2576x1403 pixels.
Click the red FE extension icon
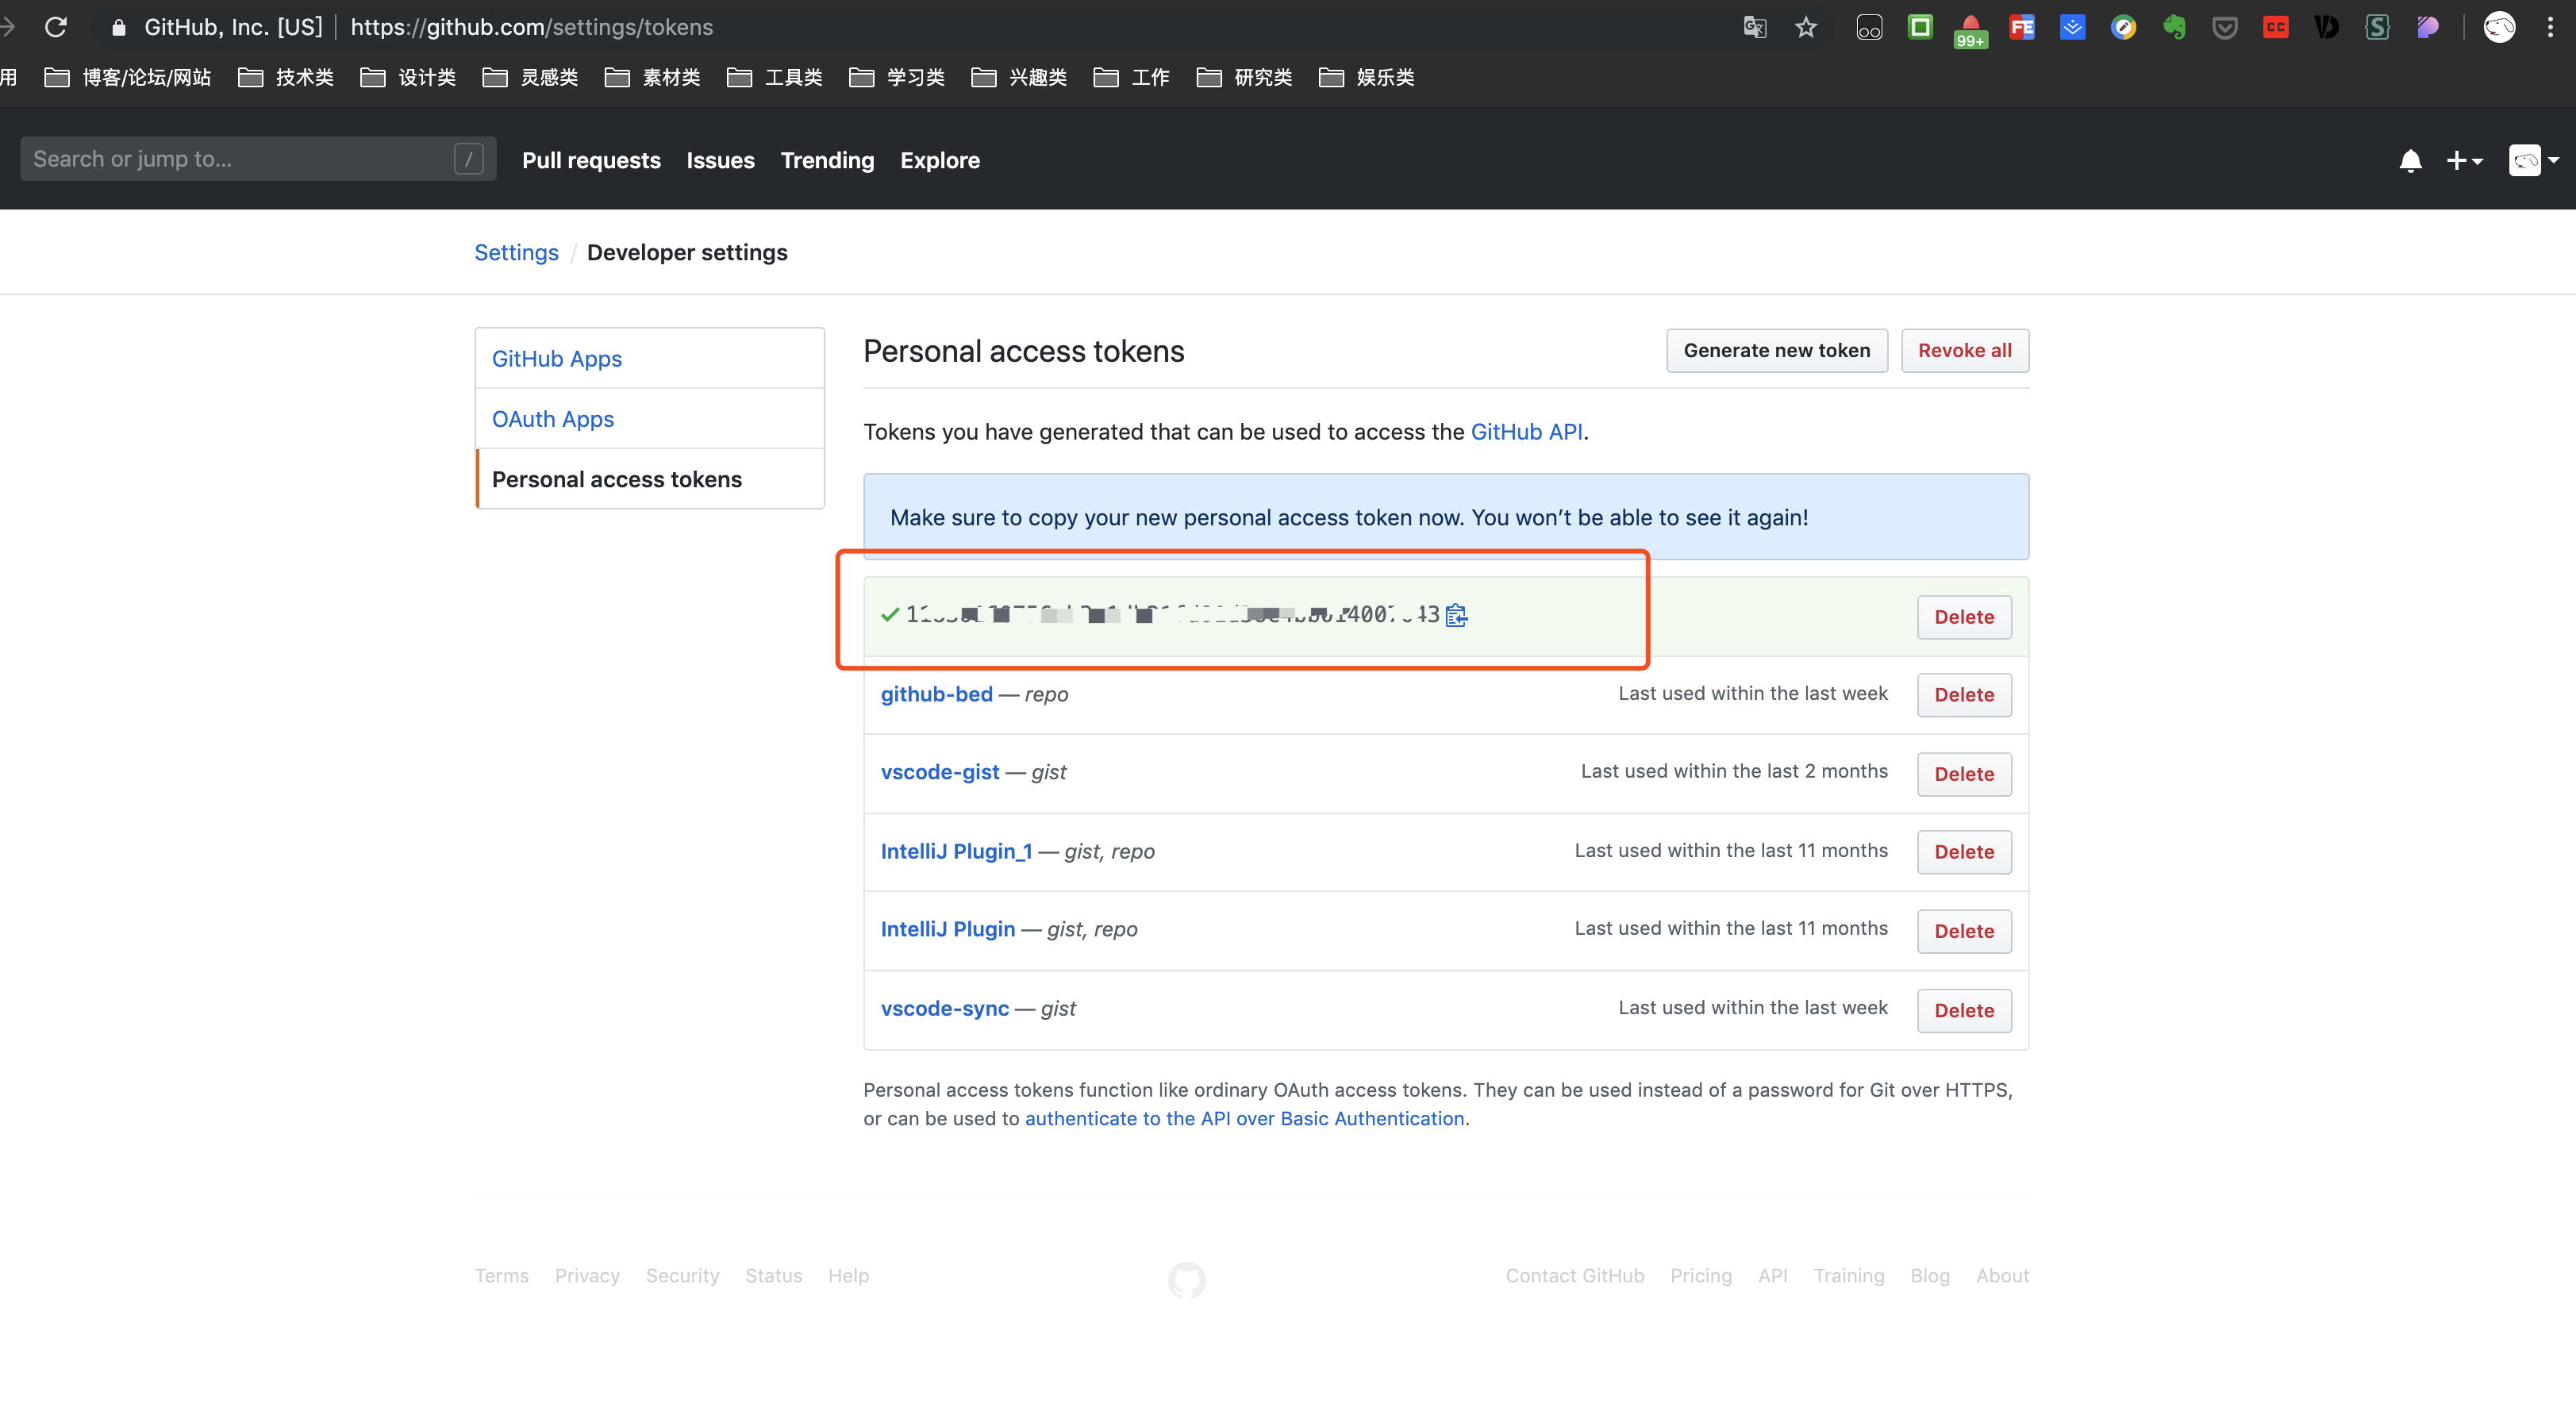(x=2022, y=27)
